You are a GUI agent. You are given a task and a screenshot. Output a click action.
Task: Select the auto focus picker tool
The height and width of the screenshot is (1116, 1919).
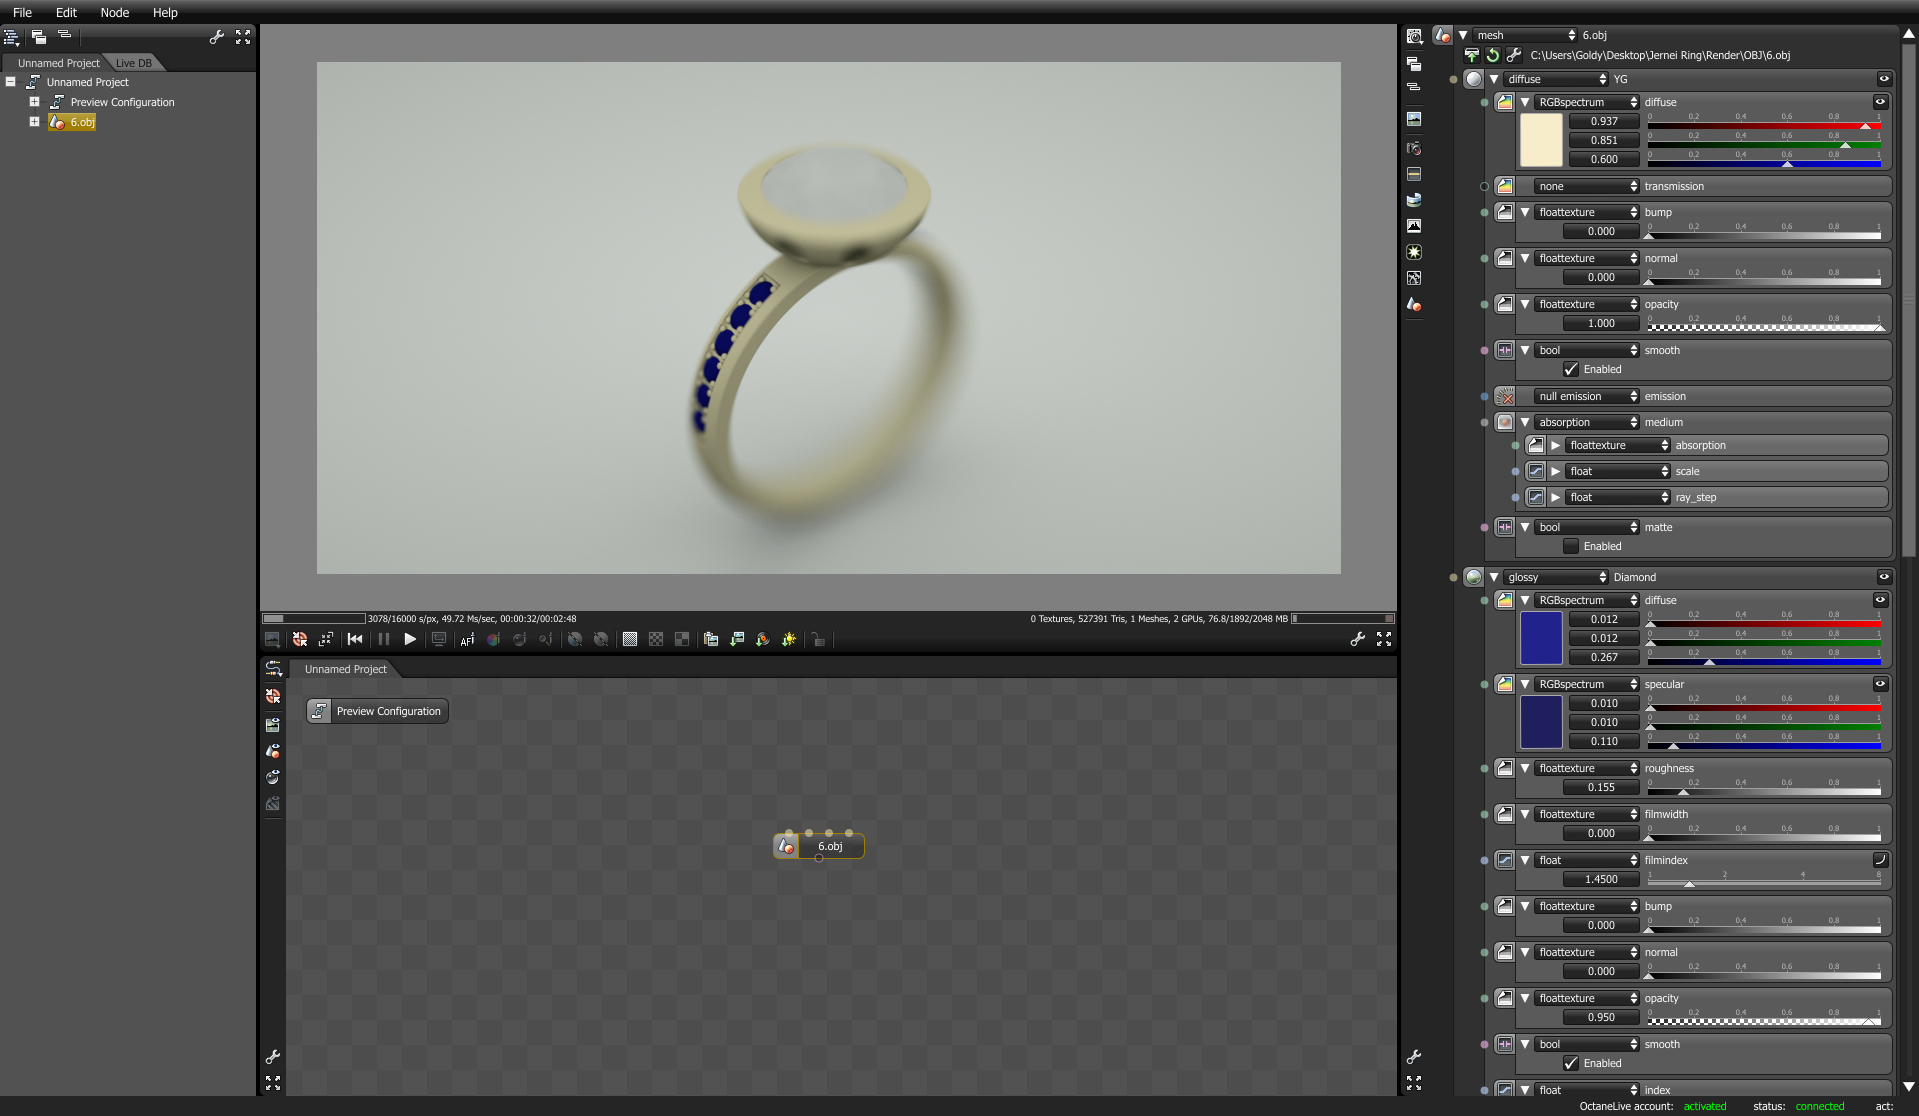(x=467, y=639)
